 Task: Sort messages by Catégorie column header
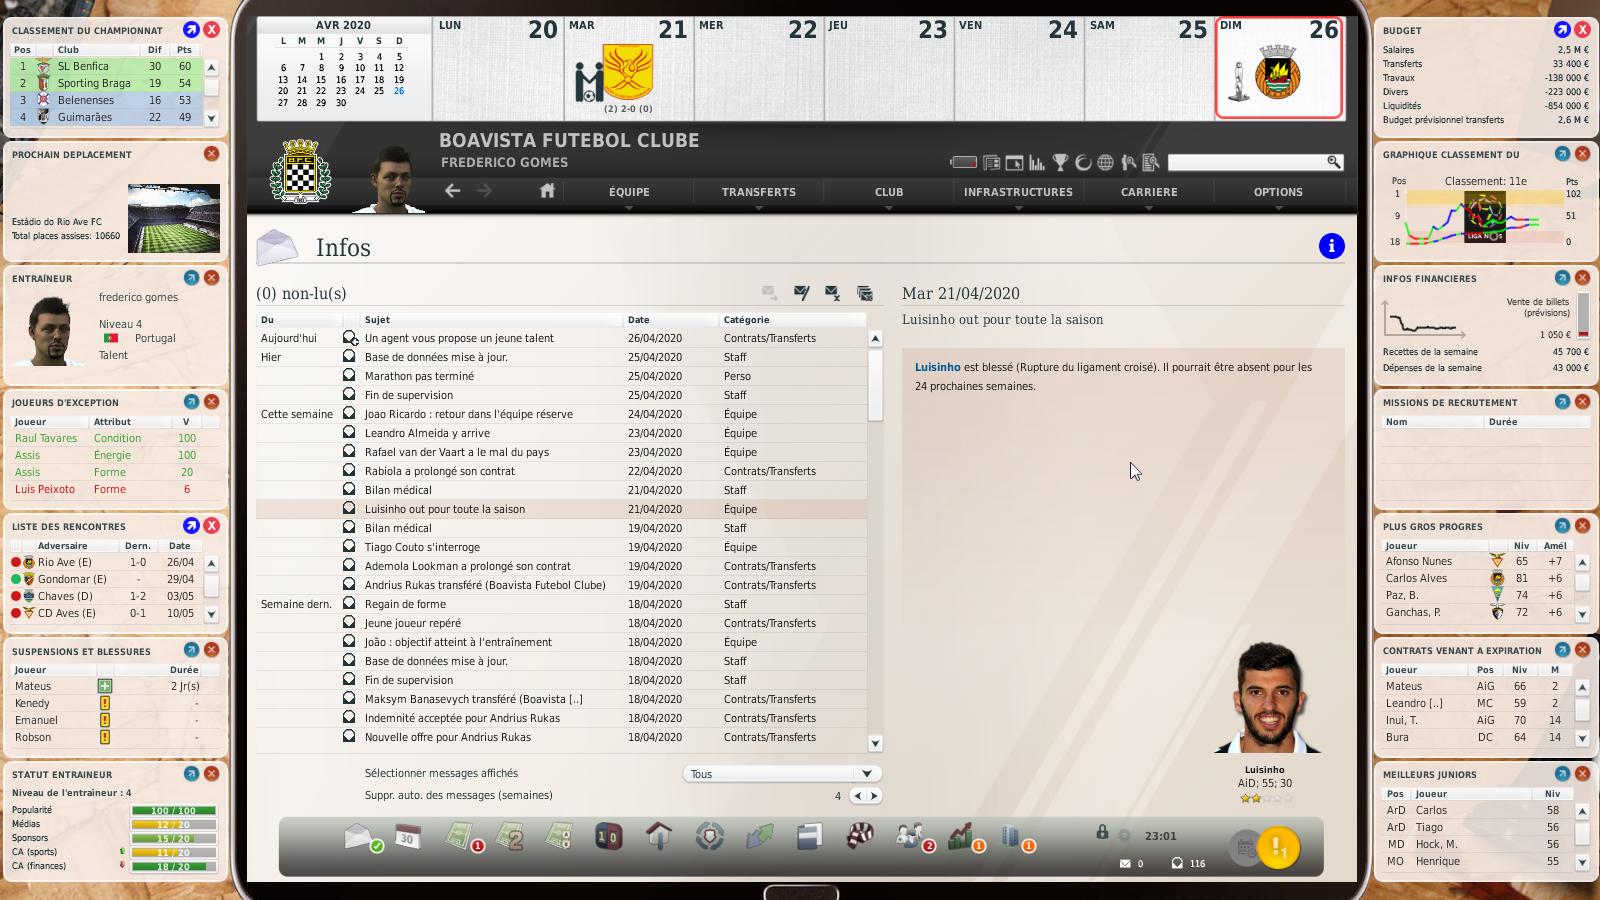[x=792, y=320]
